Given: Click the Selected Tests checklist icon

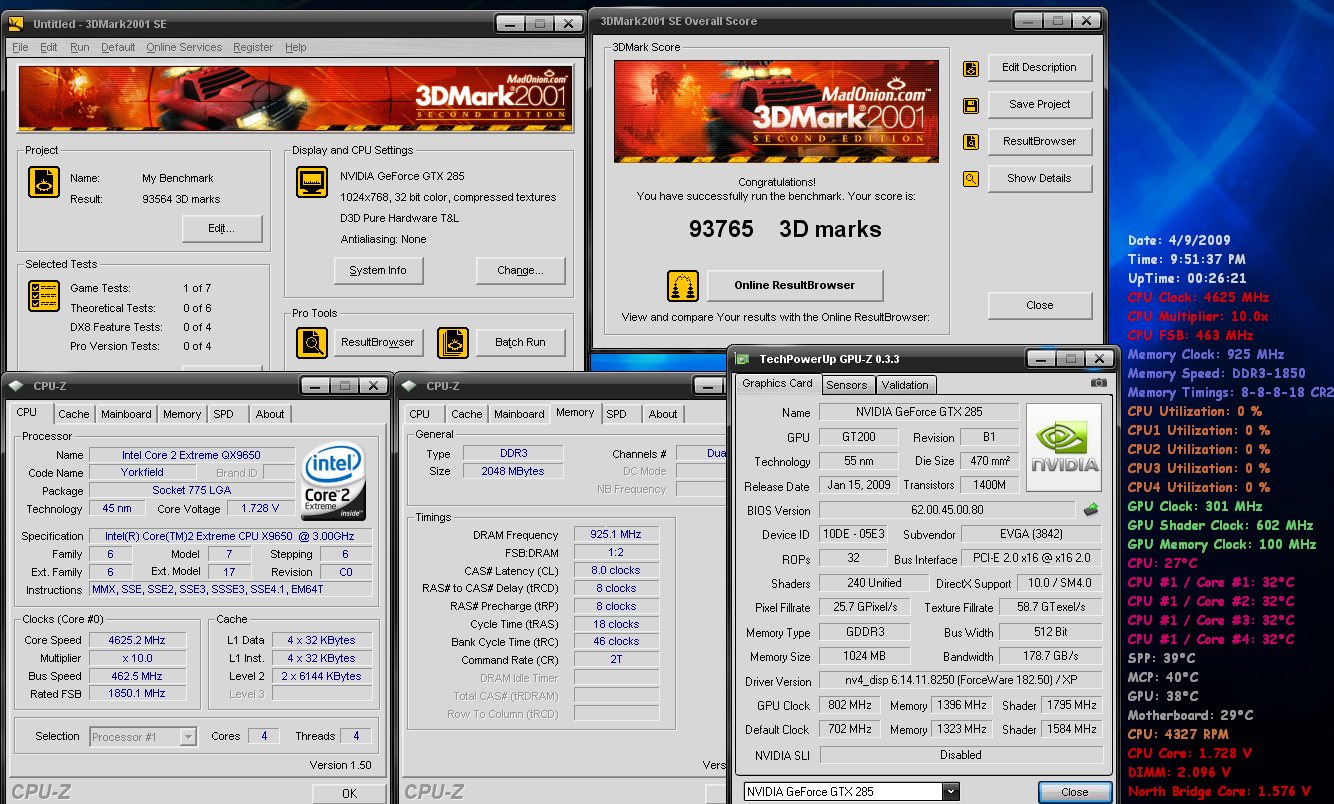Looking at the screenshot, I should coord(43,295).
